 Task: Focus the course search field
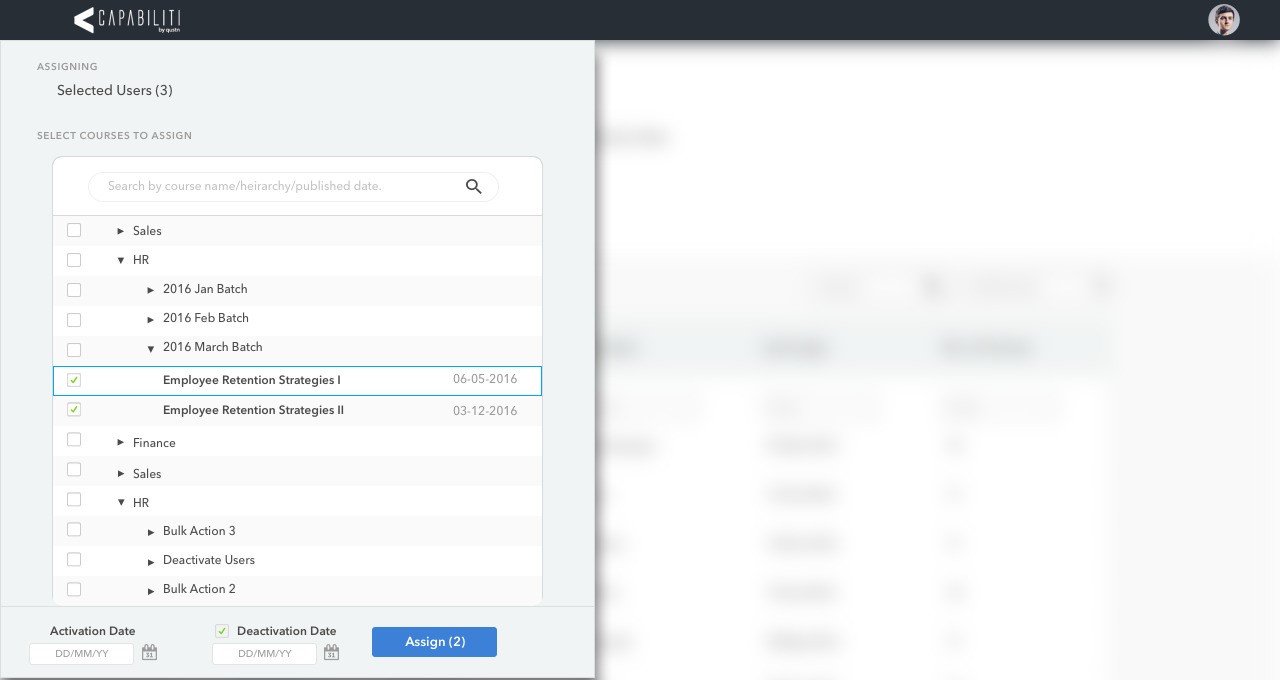293,186
